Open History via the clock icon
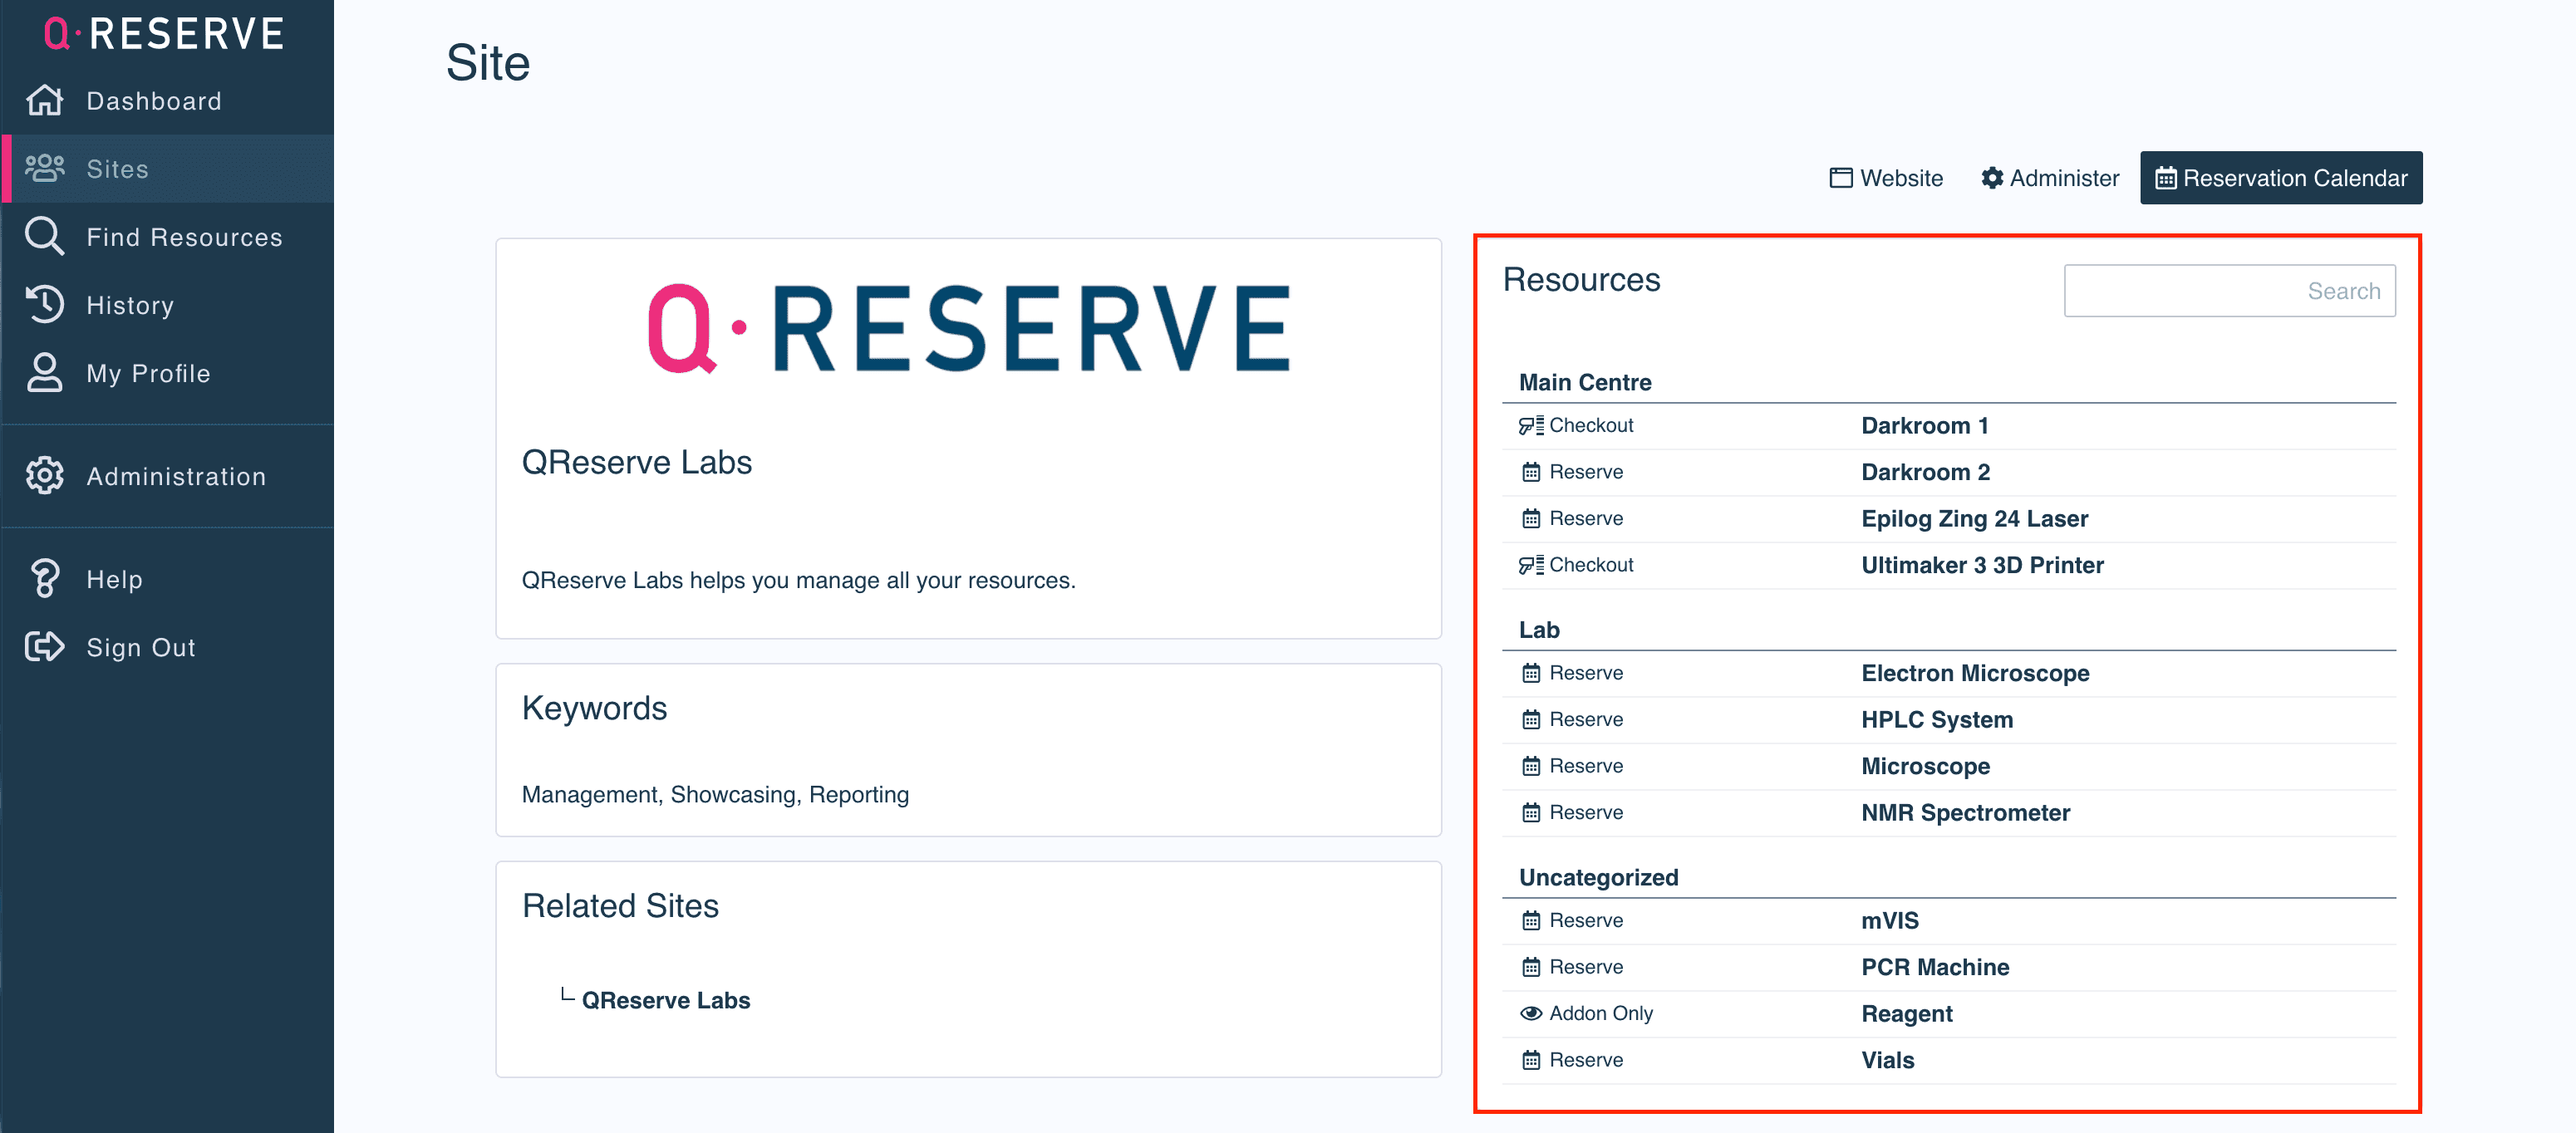 coord(45,304)
